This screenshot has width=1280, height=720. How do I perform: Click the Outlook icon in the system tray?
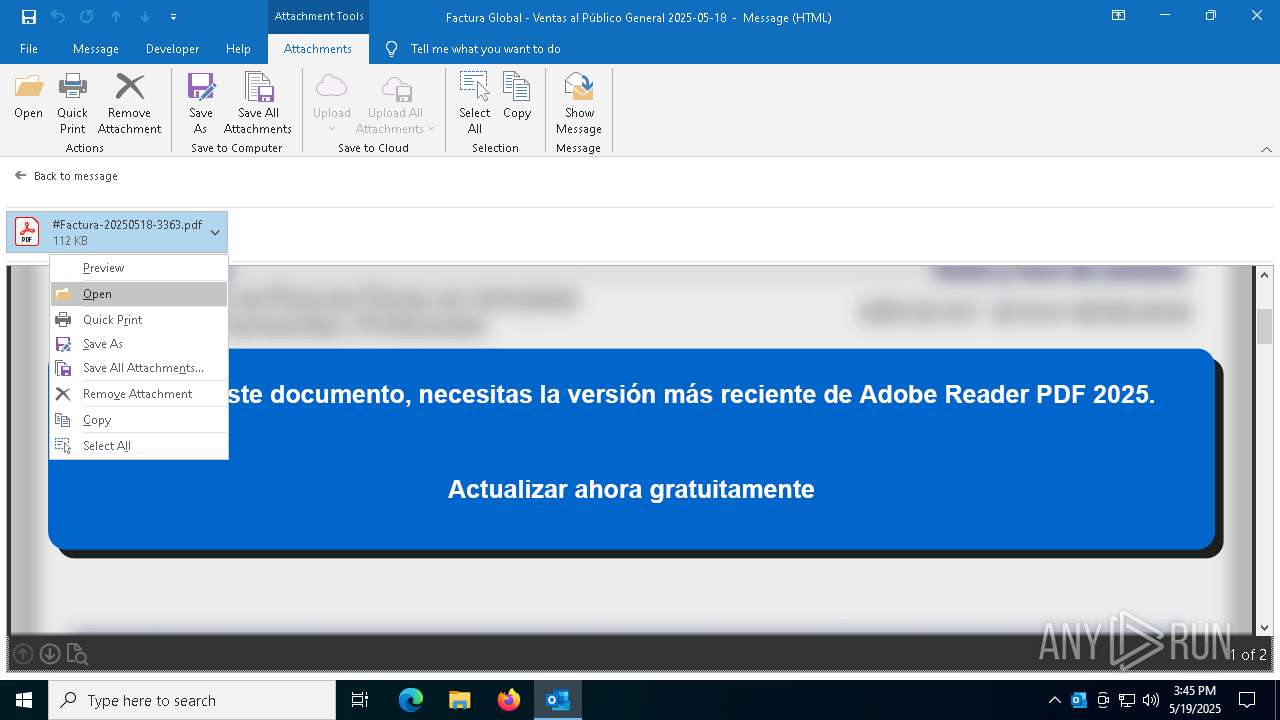[1079, 700]
